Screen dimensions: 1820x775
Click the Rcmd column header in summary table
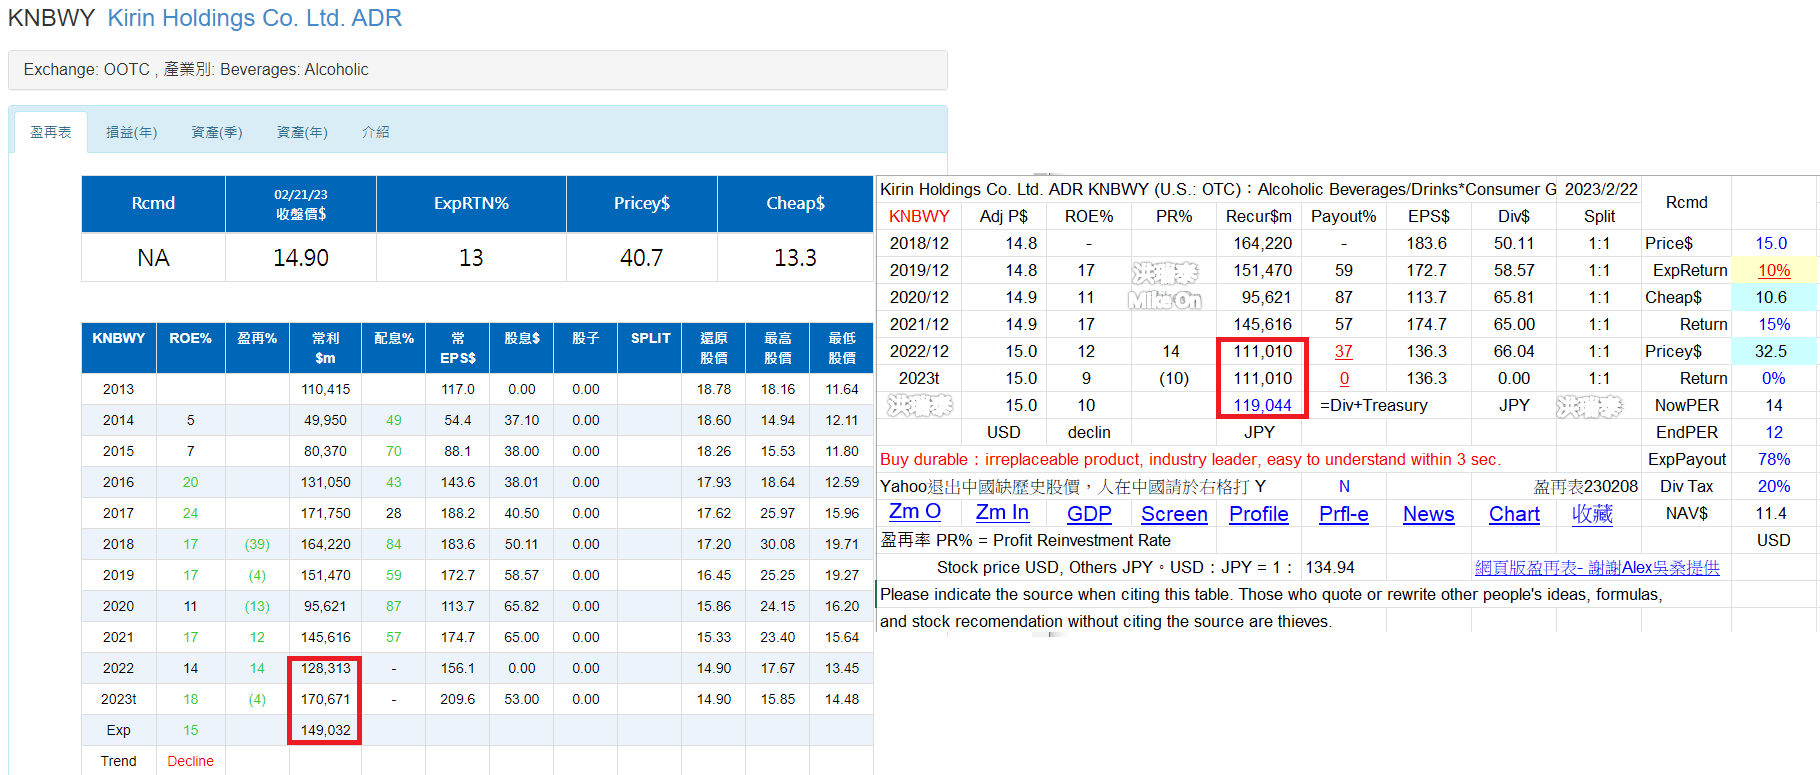pos(153,204)
